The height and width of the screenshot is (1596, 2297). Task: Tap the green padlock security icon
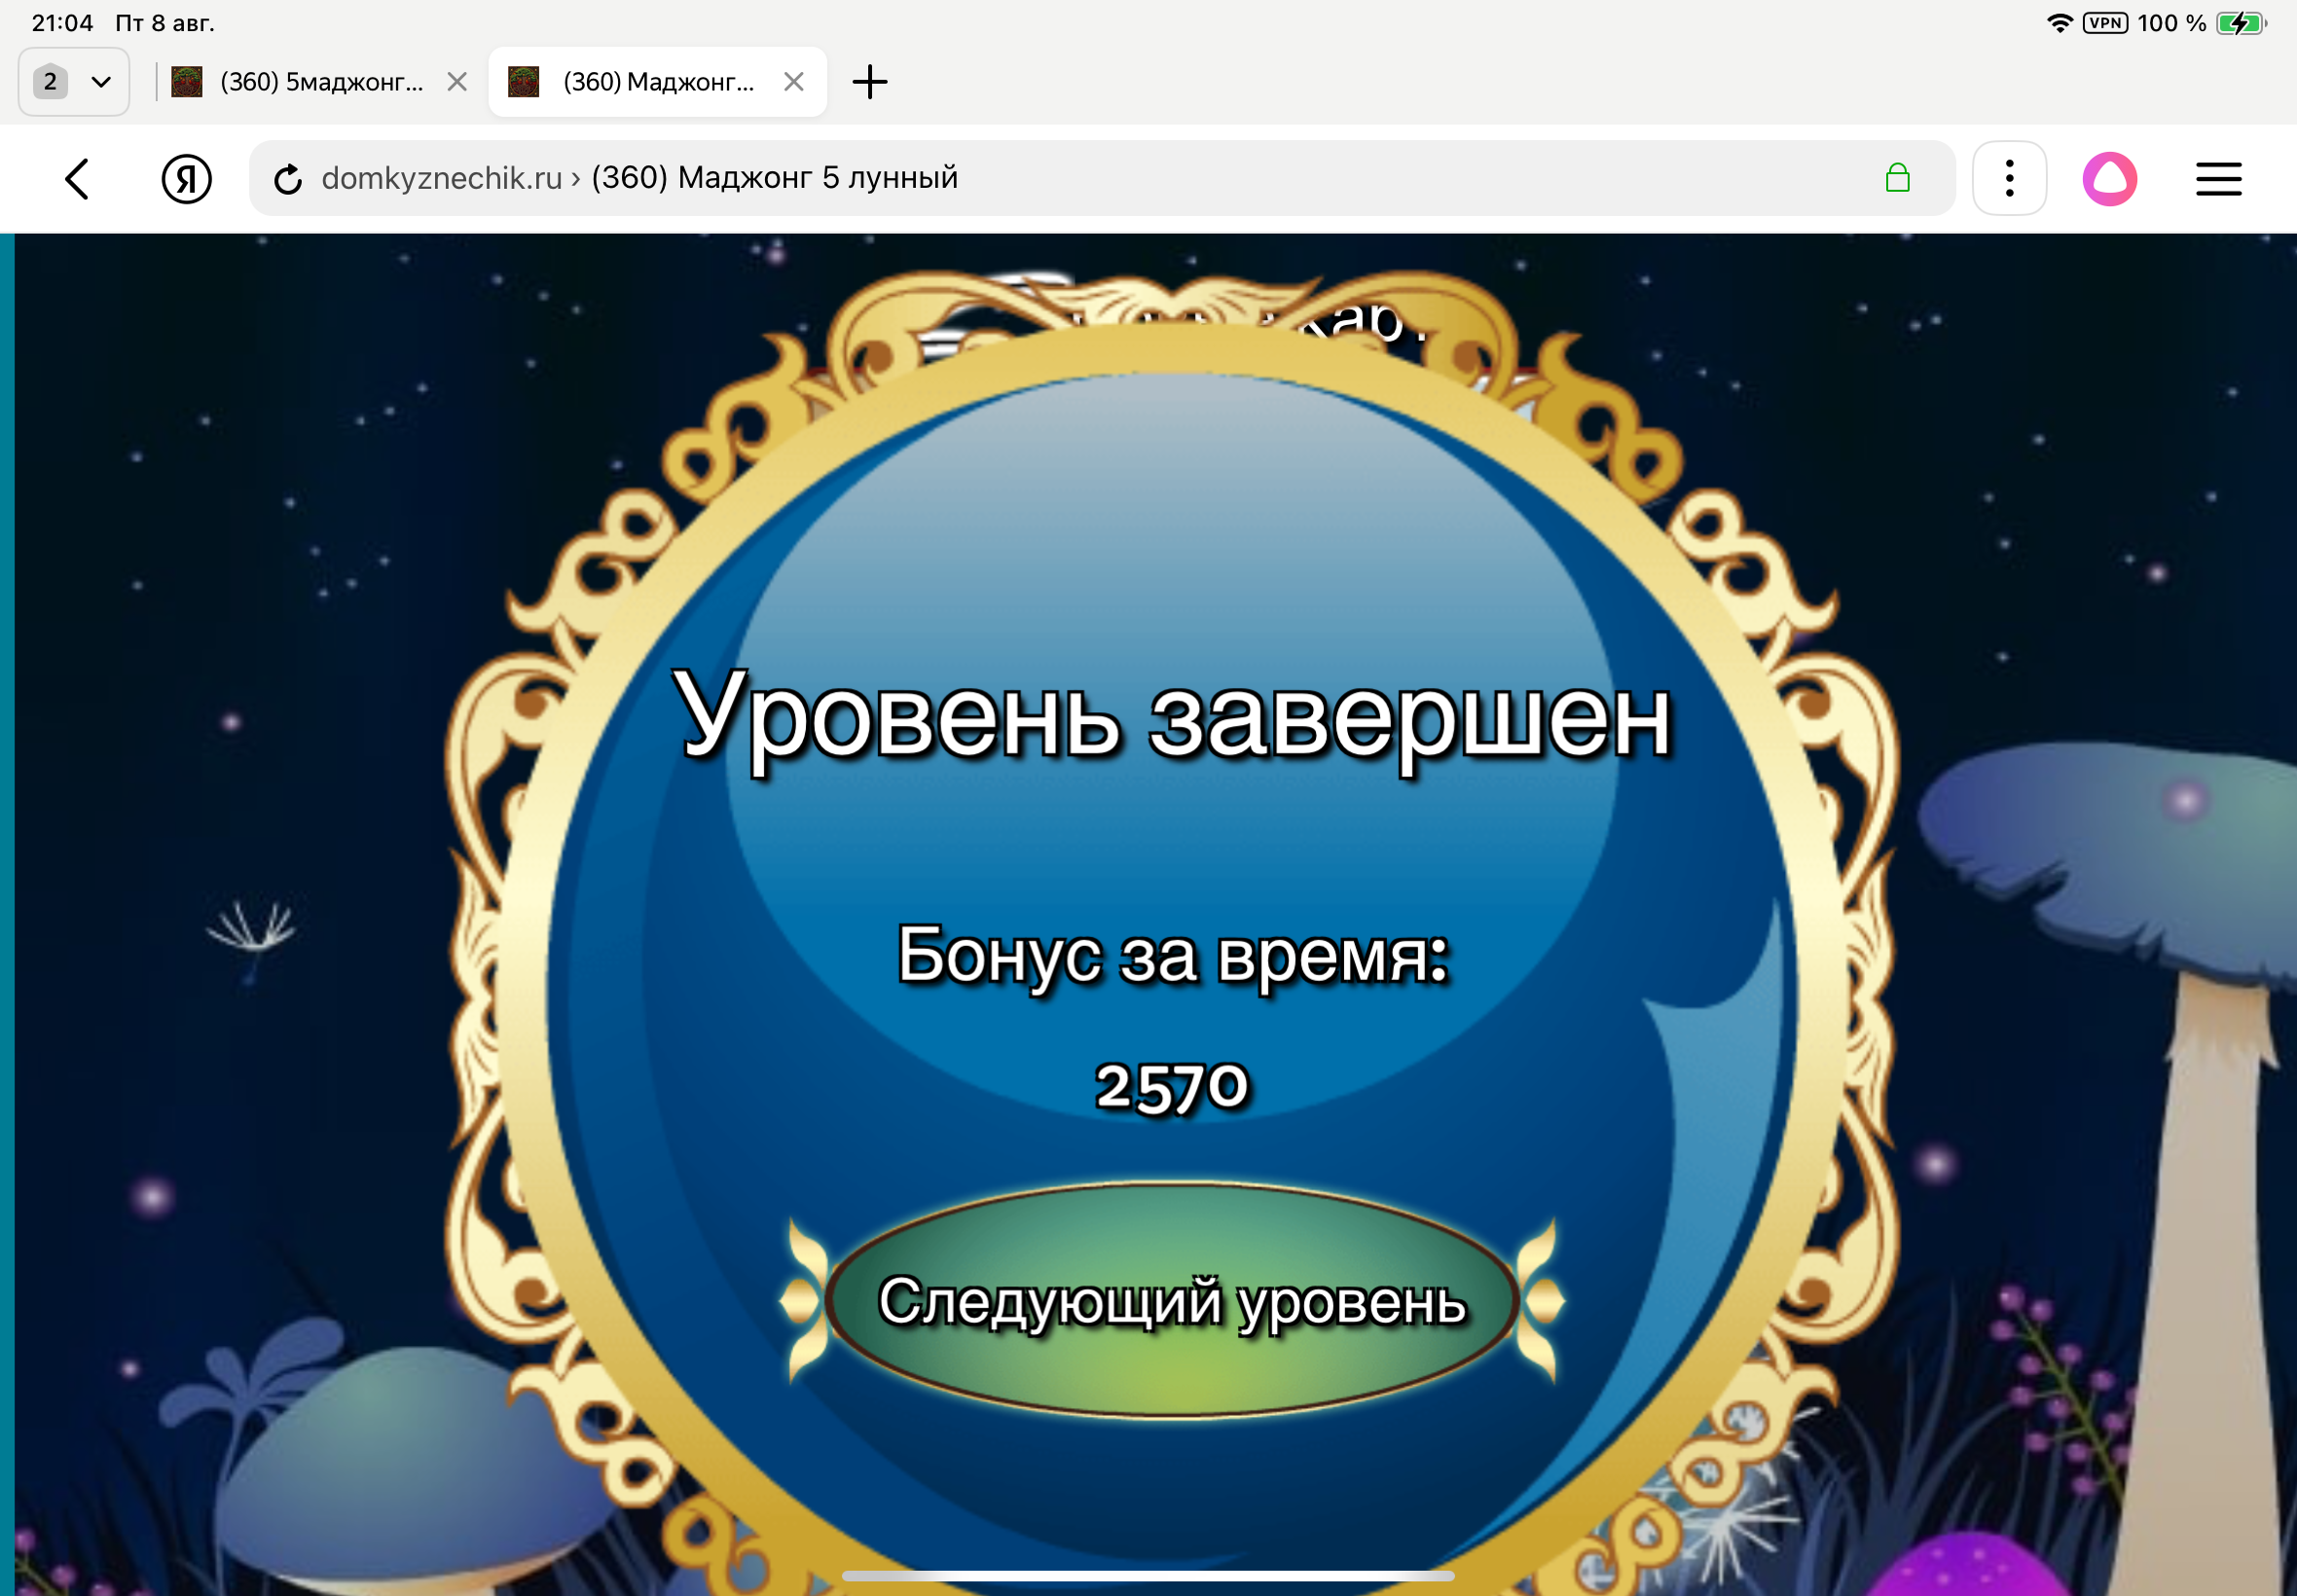(x=1897, y=178)
